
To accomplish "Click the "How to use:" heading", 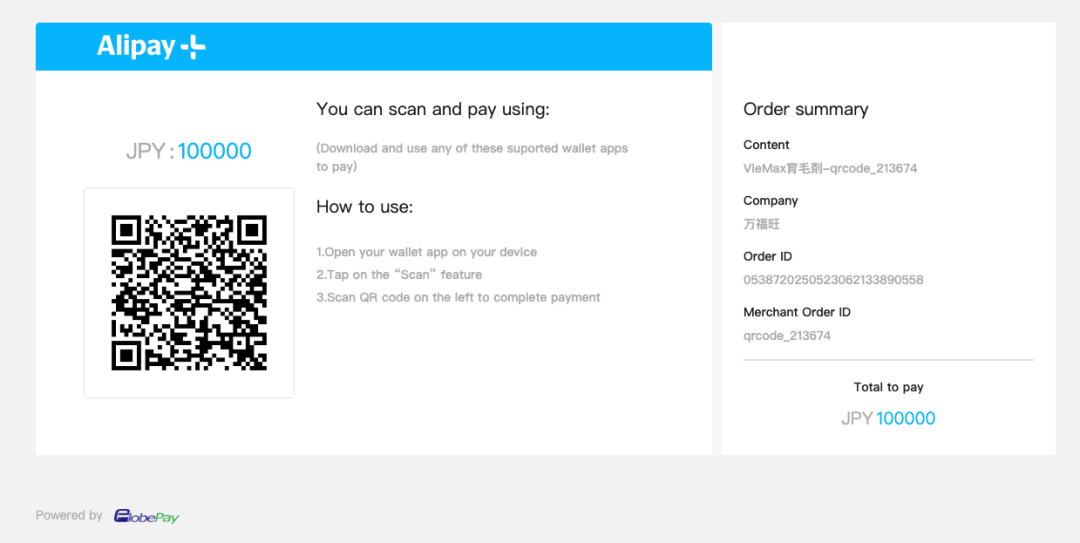I will (x=364, y=207).
